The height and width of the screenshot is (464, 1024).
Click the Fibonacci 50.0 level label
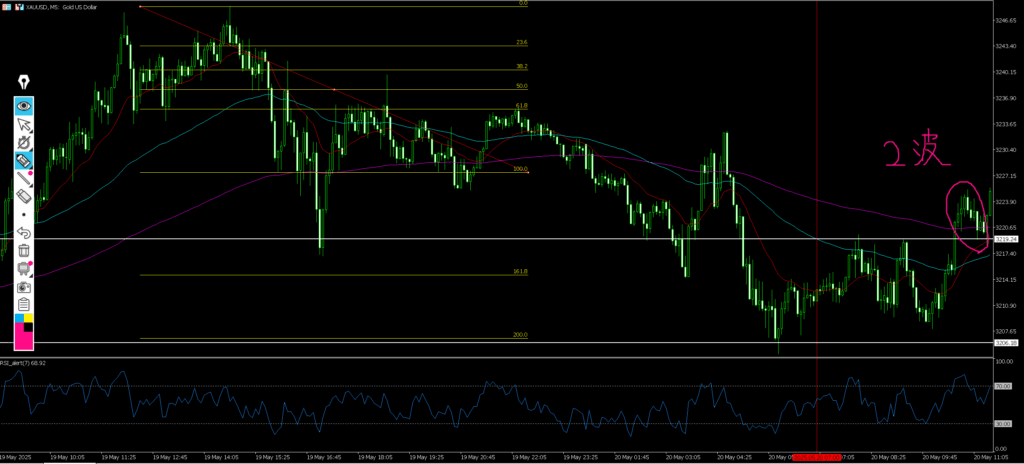click(x=522, y=86)
